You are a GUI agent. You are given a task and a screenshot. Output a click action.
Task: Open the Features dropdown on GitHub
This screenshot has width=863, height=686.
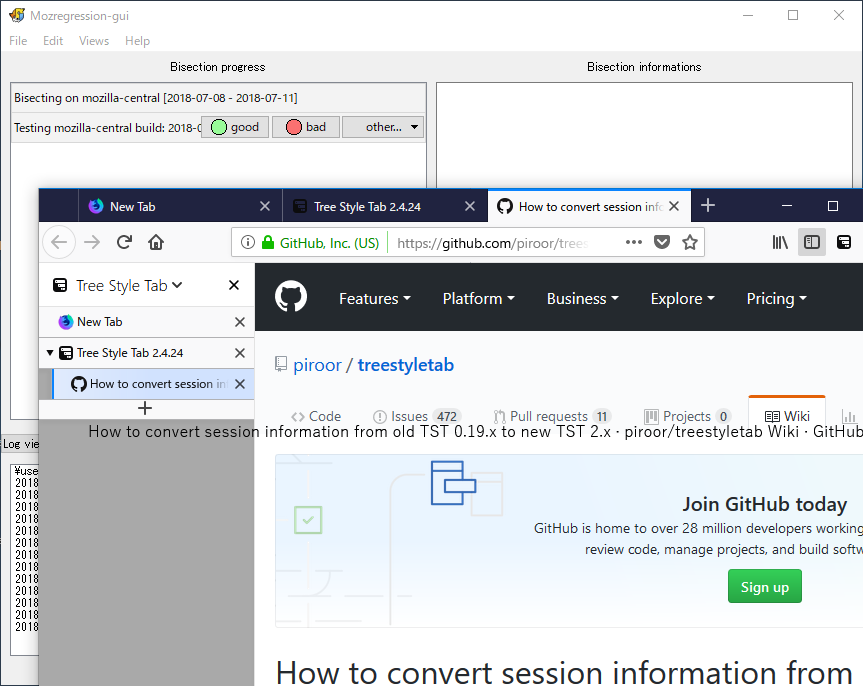pos(374,298)
